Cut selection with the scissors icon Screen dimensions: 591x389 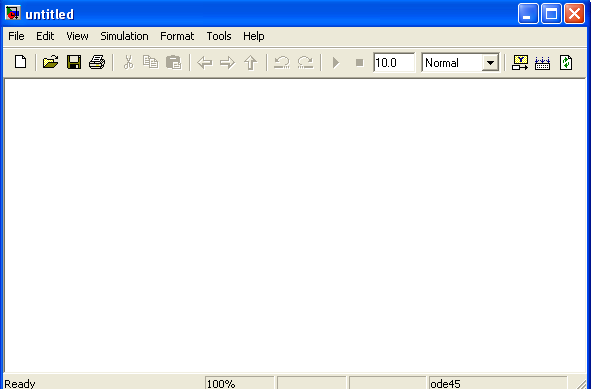(129, 62)
